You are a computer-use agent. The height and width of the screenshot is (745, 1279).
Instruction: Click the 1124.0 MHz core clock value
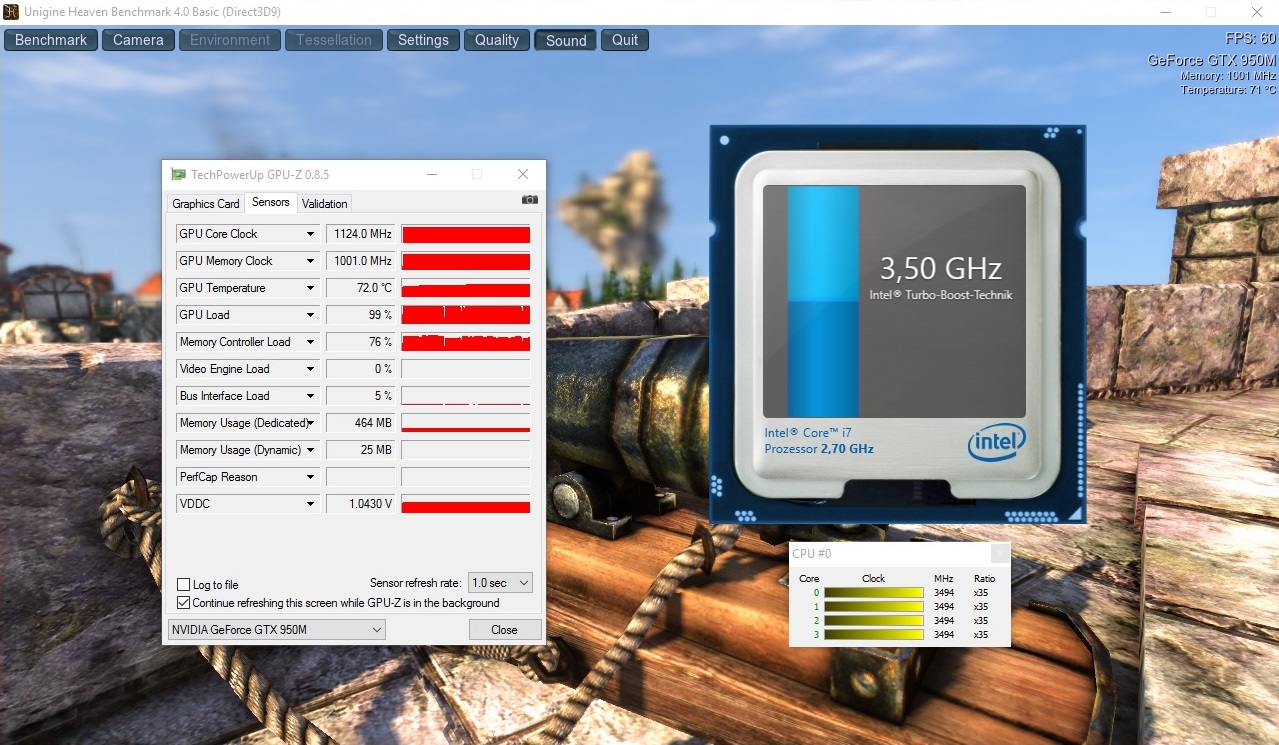point(361,234)
